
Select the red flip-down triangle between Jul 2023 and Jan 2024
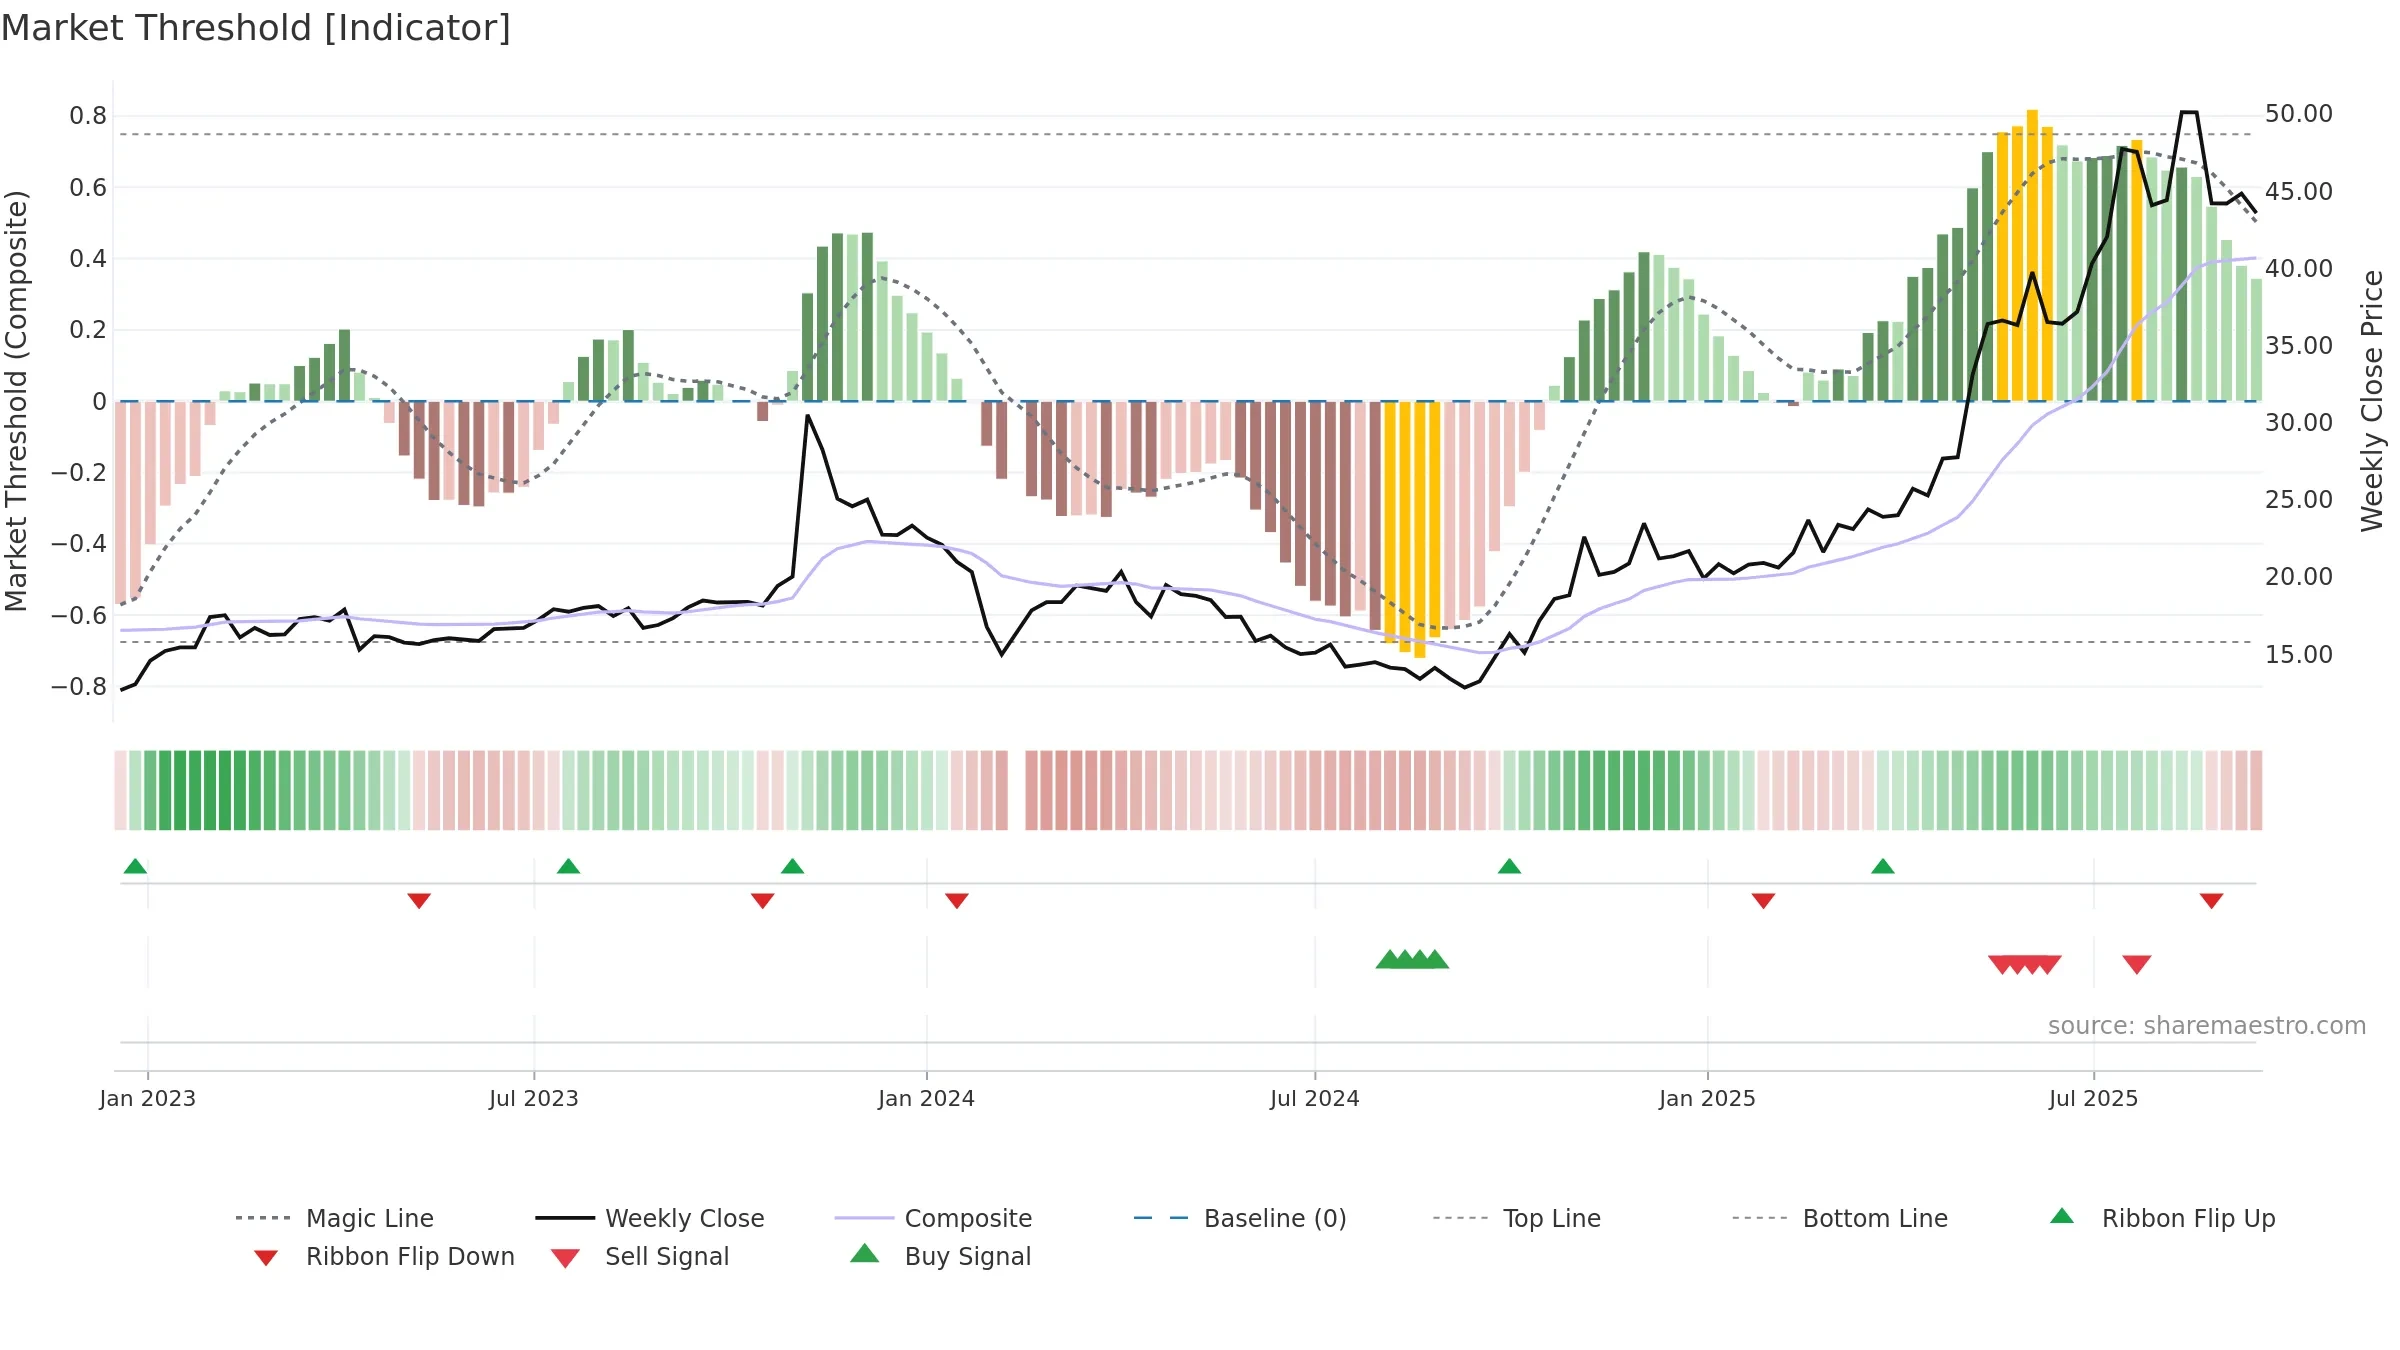[x=762, y=901]
